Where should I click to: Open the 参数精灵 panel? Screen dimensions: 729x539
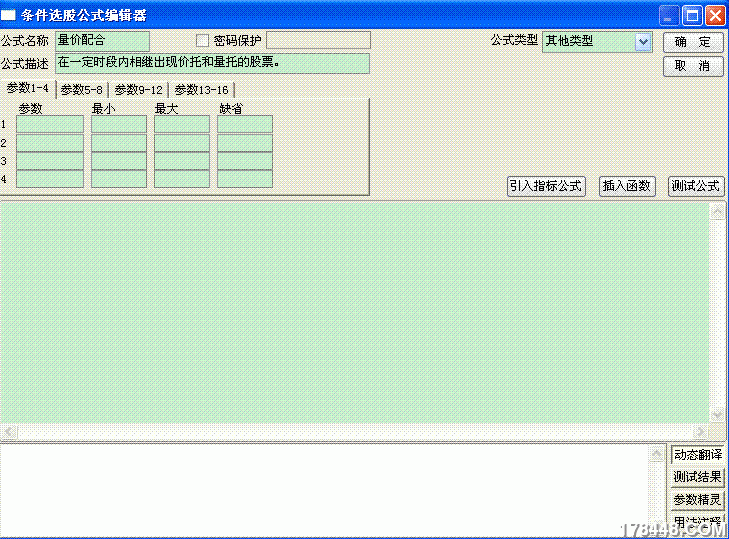point(697,499)
